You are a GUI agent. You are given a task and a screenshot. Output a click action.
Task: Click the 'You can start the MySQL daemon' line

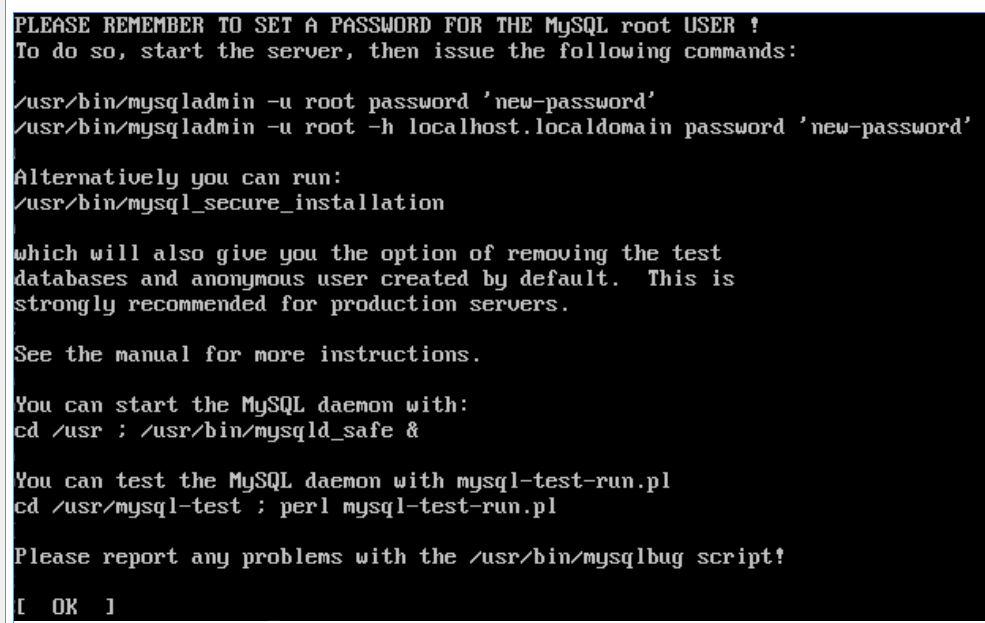click(x=241, y=405)
